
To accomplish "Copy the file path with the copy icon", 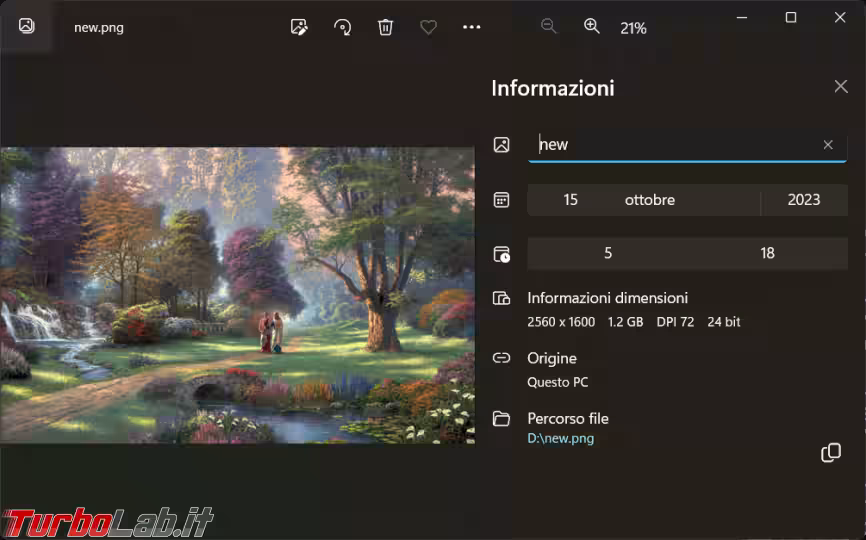I will click(831, 453).
